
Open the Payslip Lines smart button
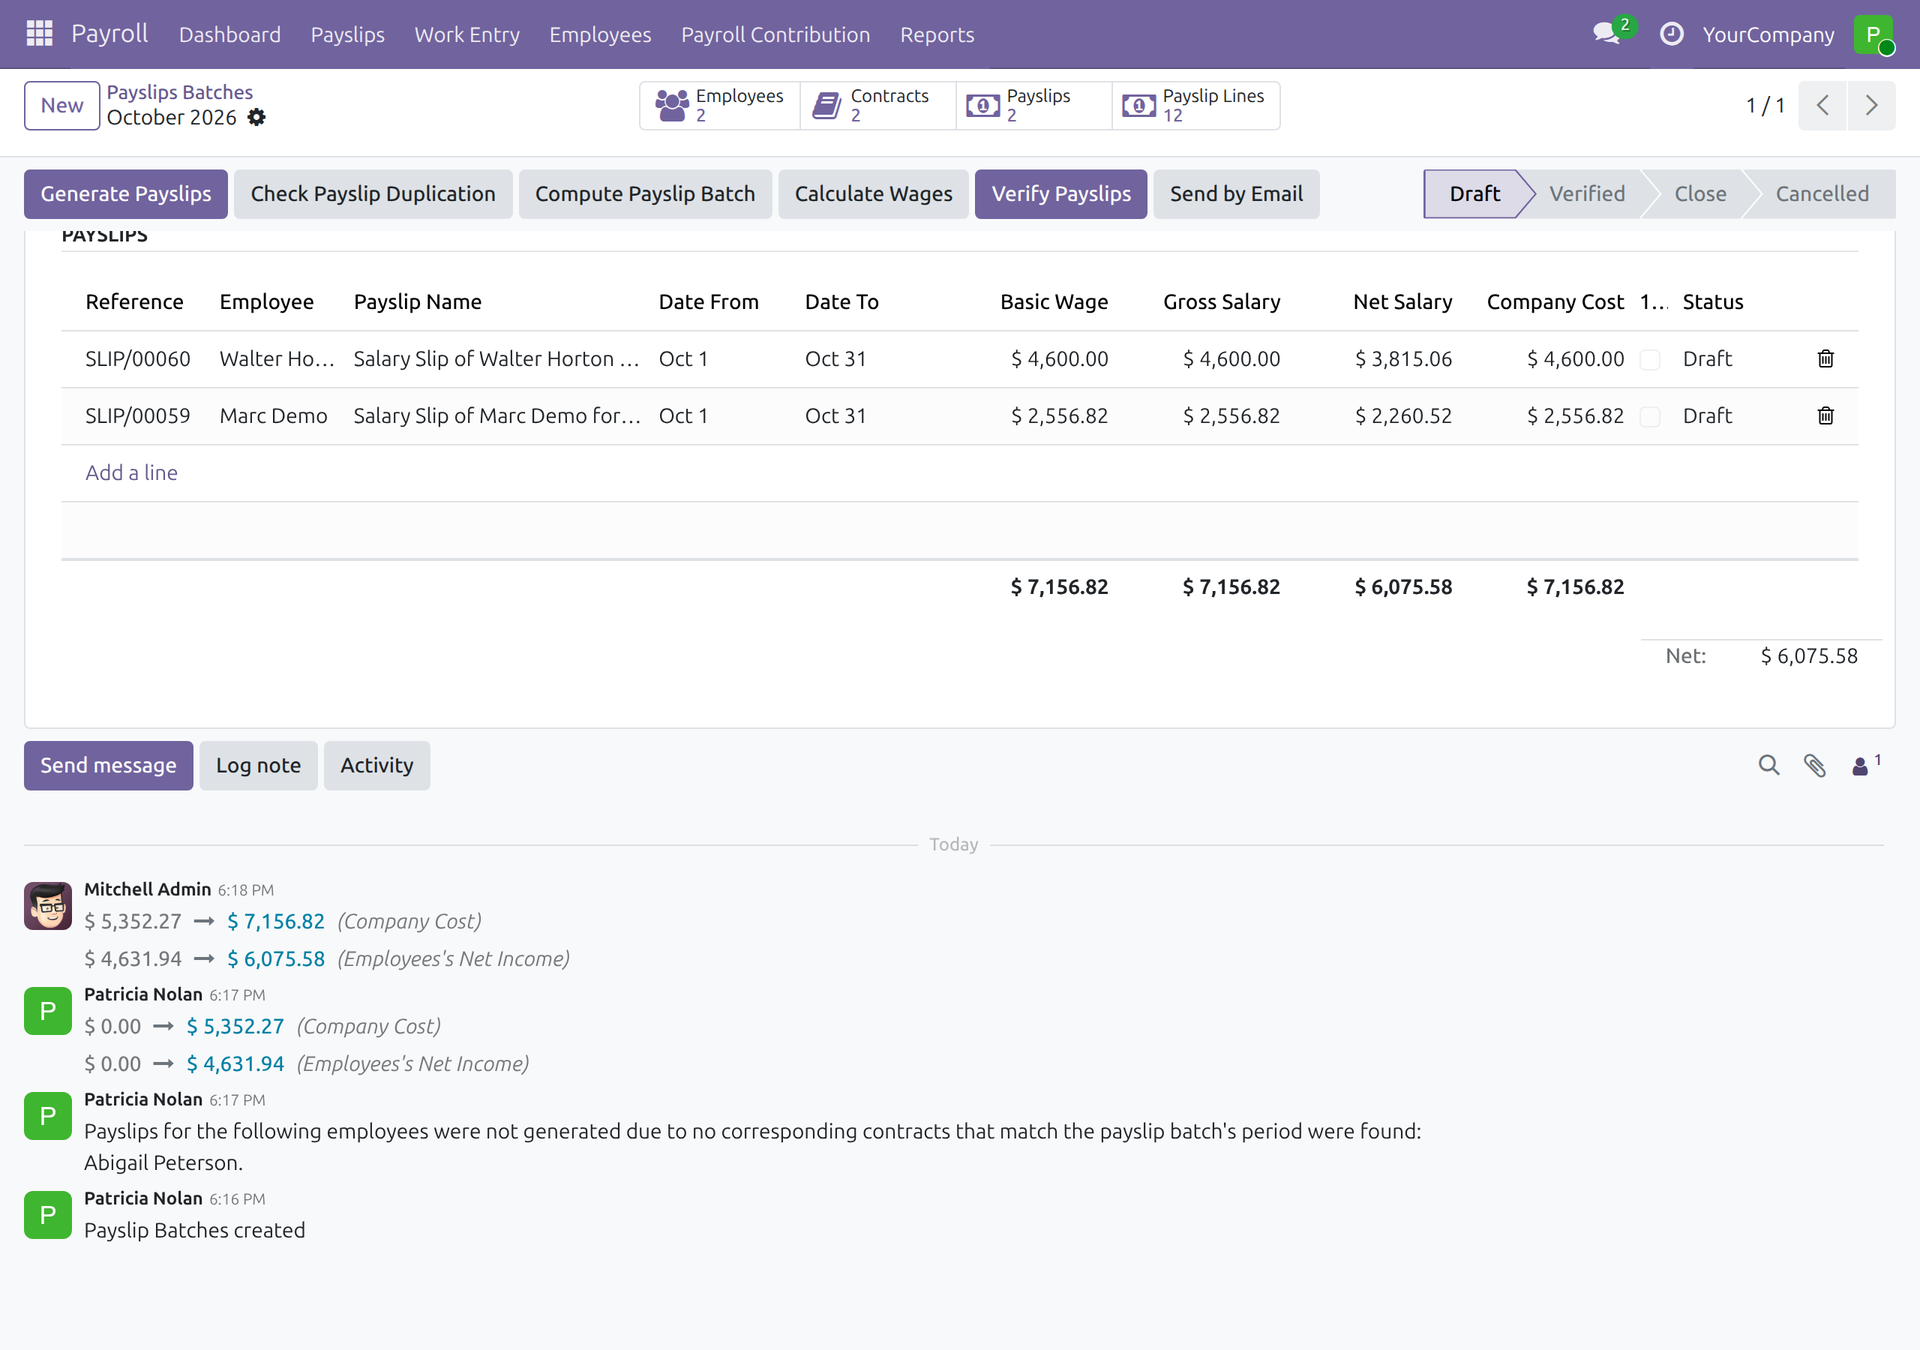tap(1195, 105)
